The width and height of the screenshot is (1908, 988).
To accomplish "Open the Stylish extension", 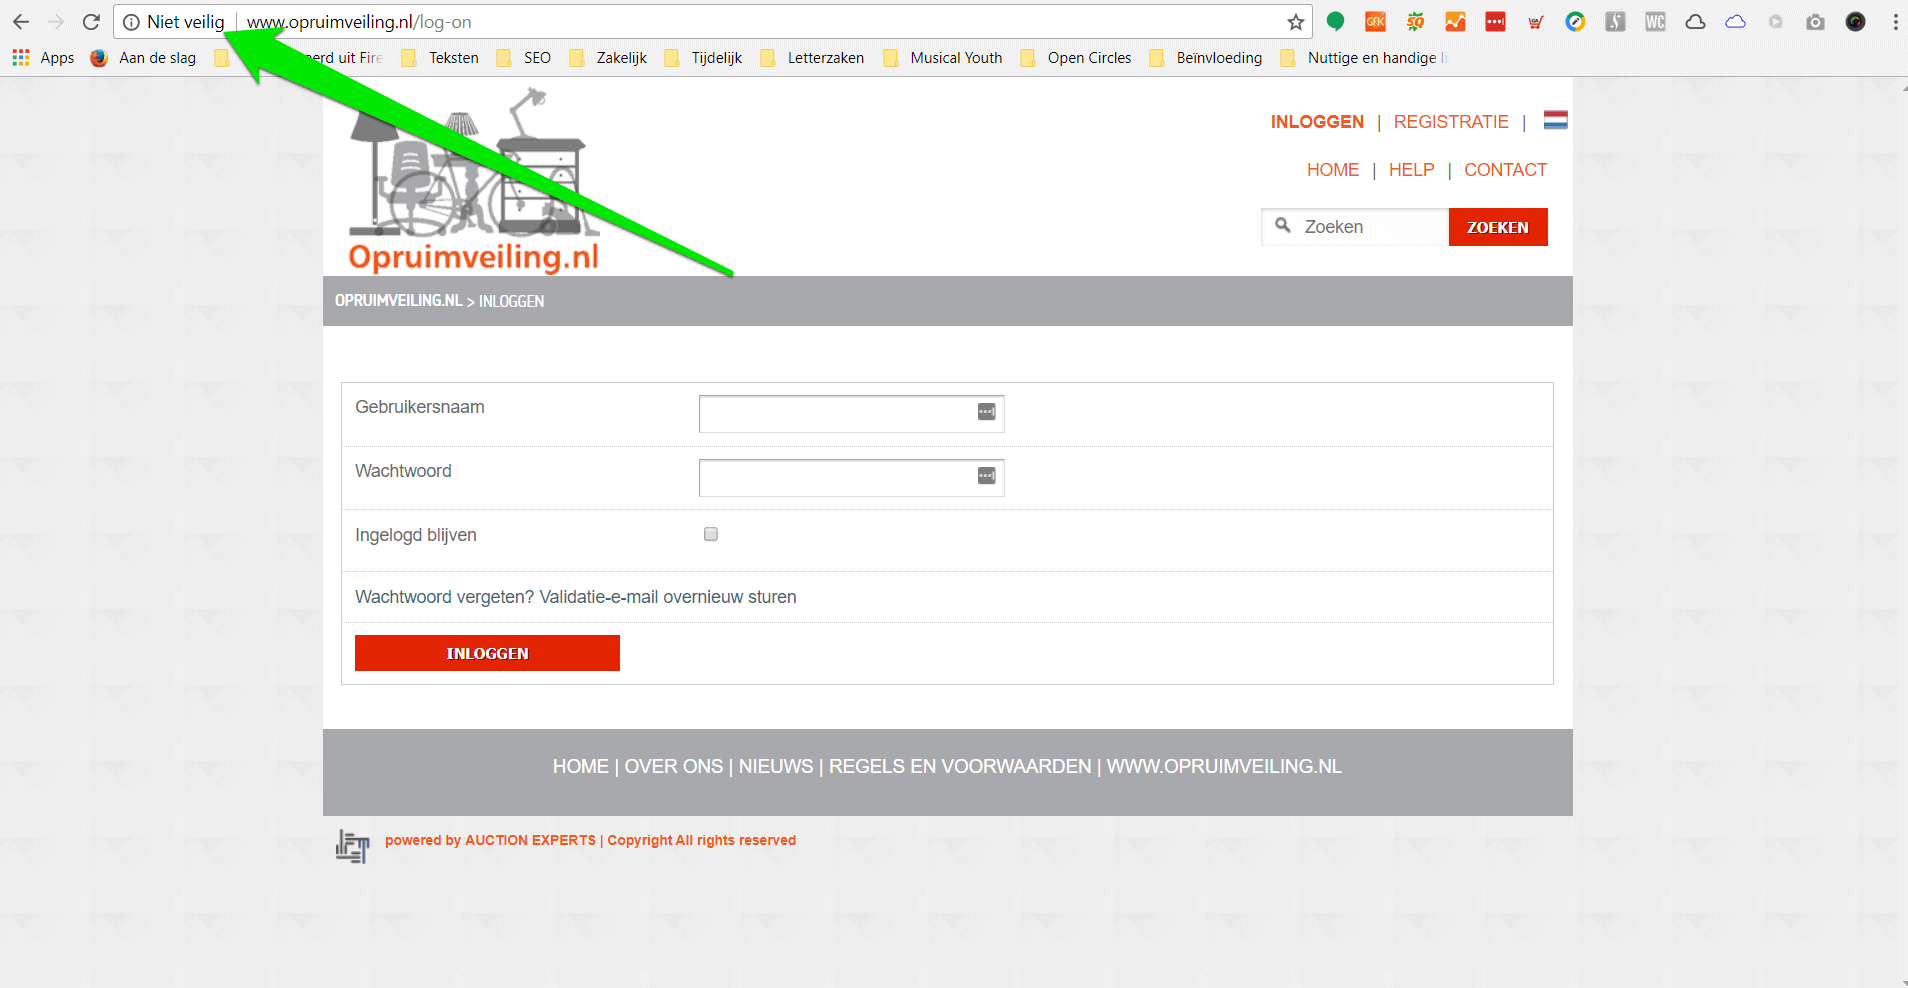I will pos(1616,21).
